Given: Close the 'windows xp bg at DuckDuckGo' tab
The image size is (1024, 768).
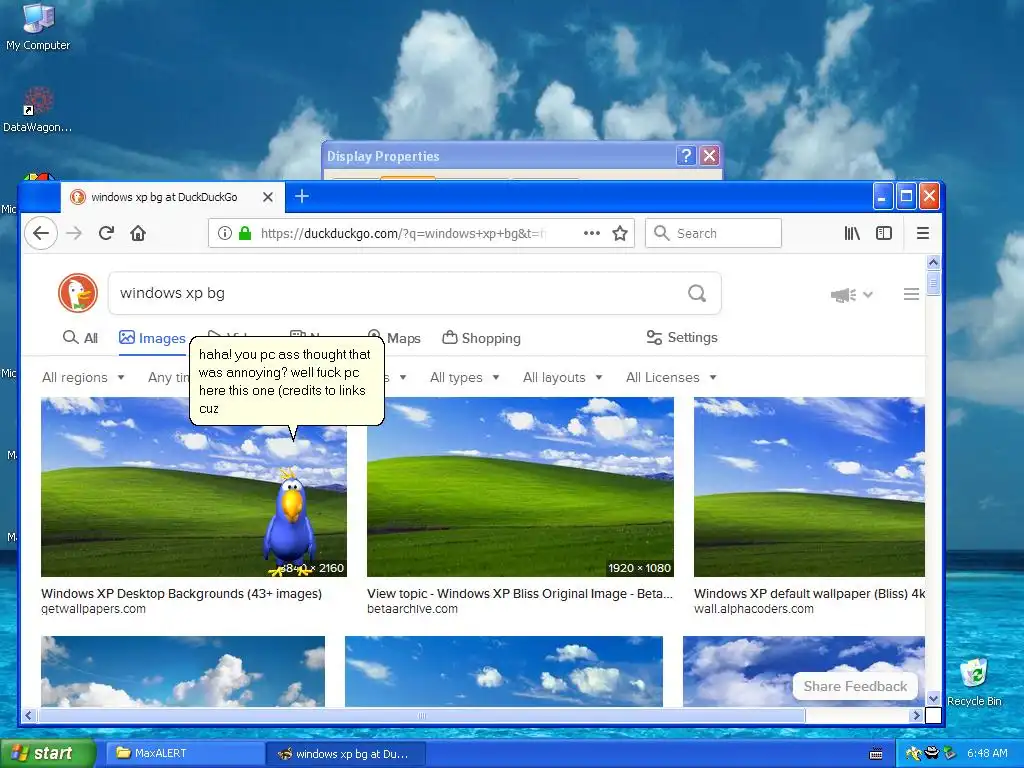Looking at the screenshot, I should tap(268, 197).
